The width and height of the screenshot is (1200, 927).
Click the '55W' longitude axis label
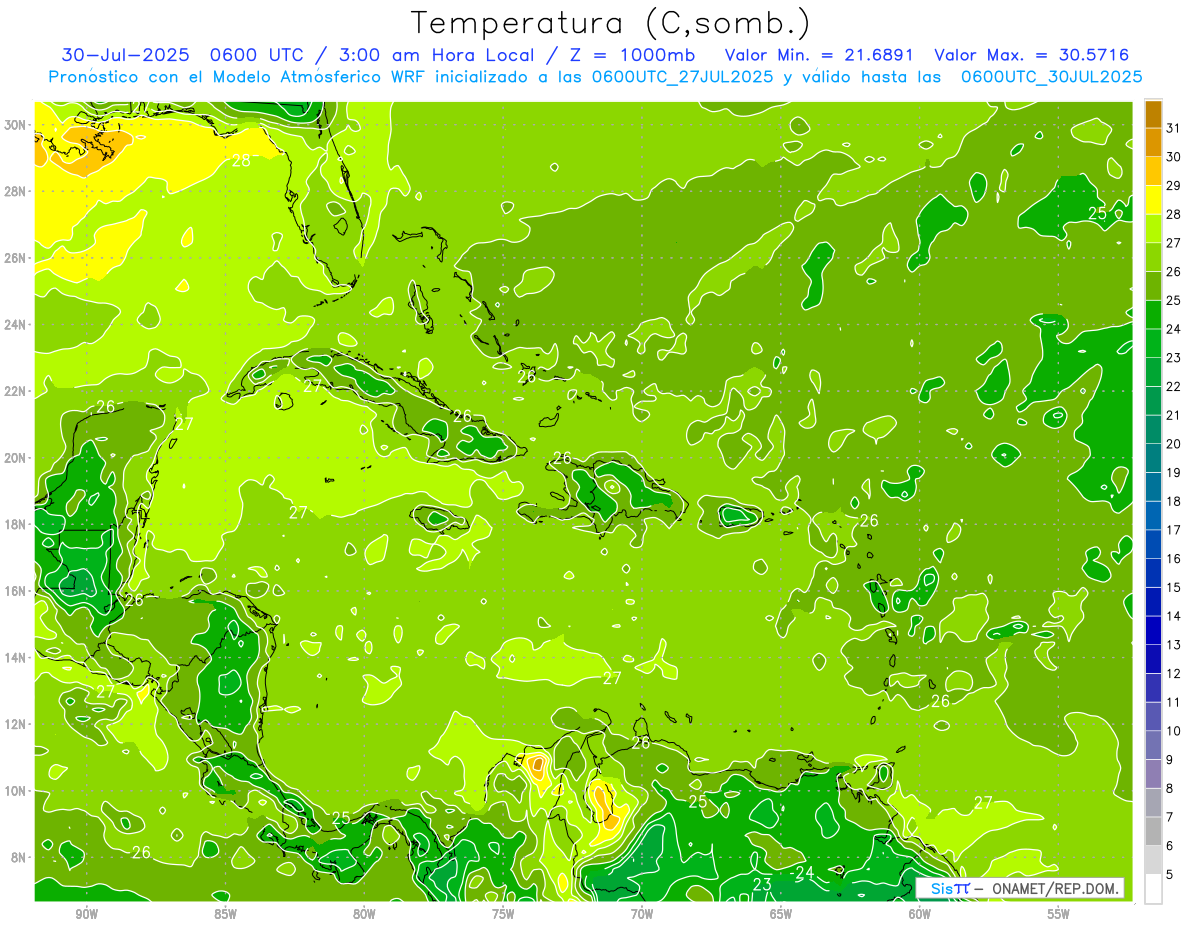(x=1059, y=915)
